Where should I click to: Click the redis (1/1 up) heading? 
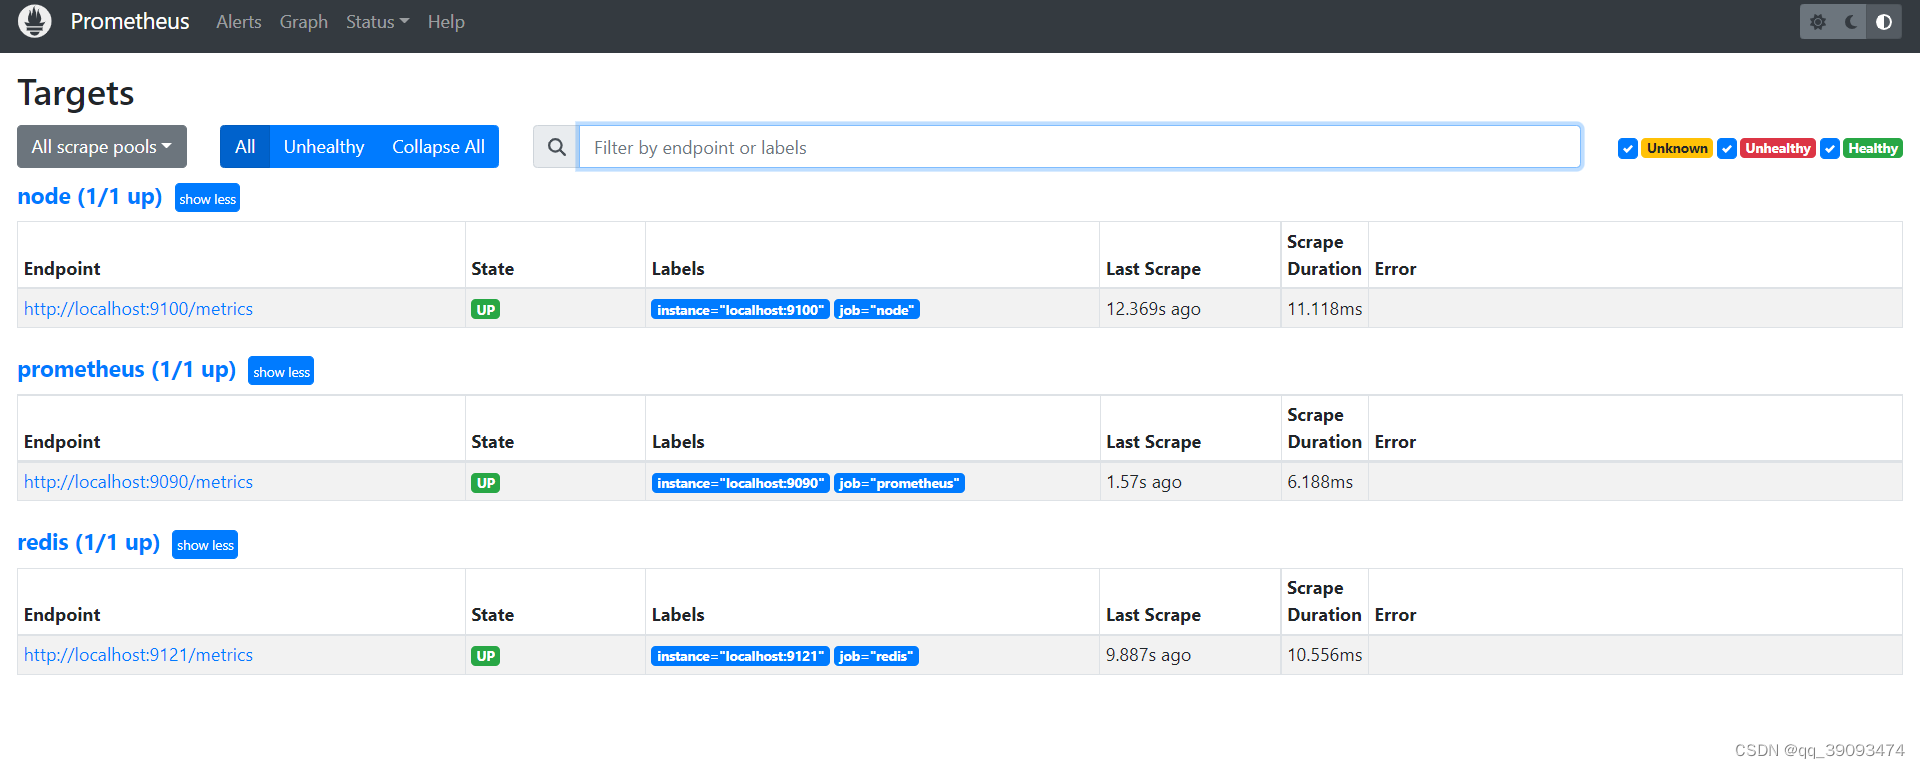coord(89,543)
